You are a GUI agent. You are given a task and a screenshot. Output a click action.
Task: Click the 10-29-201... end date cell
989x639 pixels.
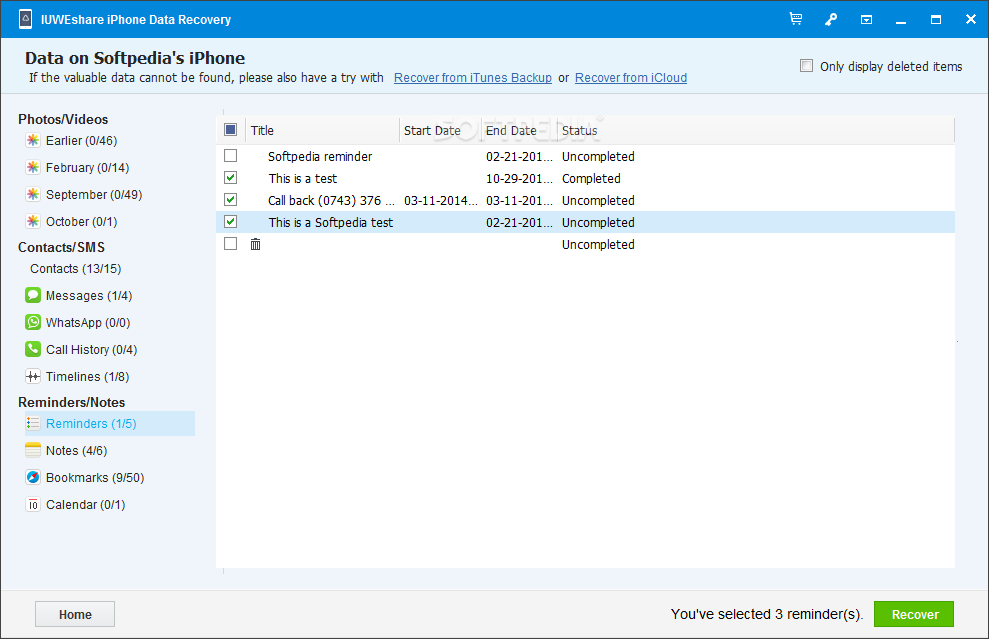[x=519, y=179]
